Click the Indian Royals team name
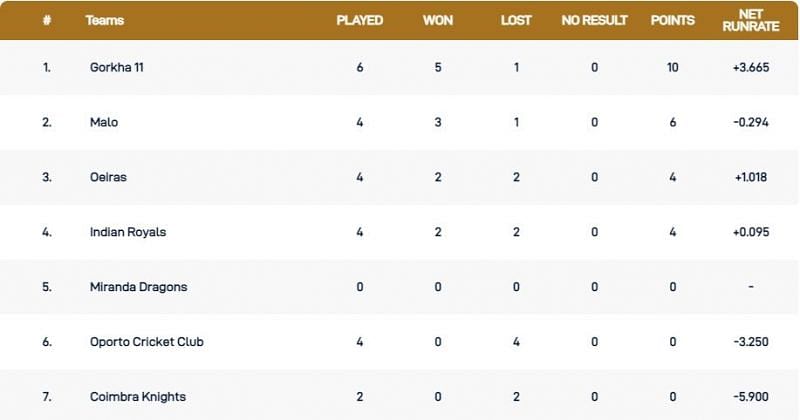This screenshot has height=420, width=800. pyautogui.click(x=128, y=232)
